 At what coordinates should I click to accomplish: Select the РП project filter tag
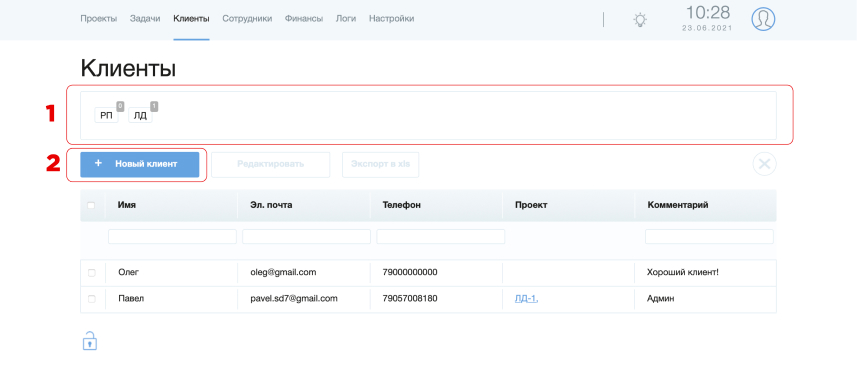click(x=106, y=115)
